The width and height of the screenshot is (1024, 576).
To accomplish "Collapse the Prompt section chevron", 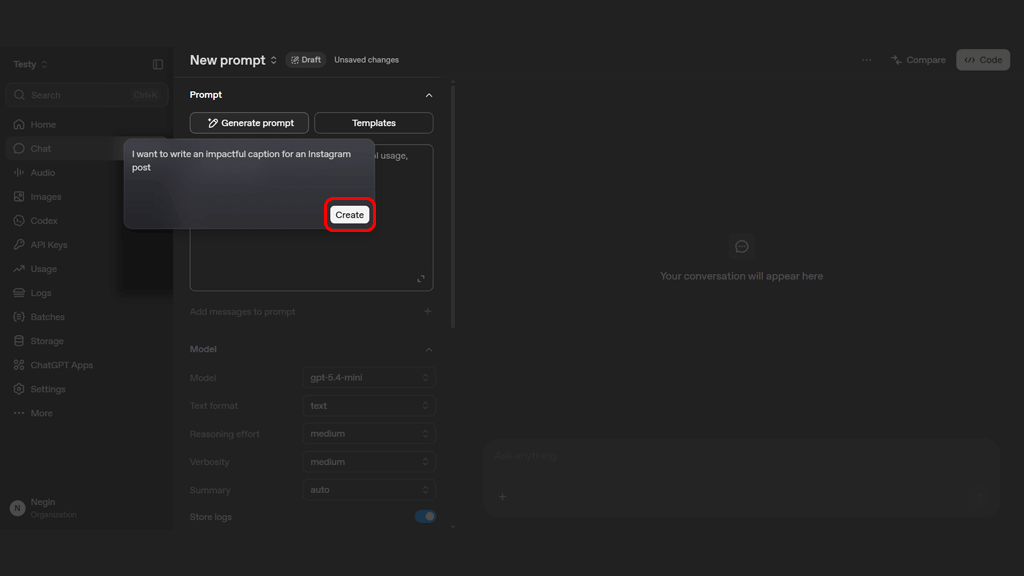I will 428,95.
